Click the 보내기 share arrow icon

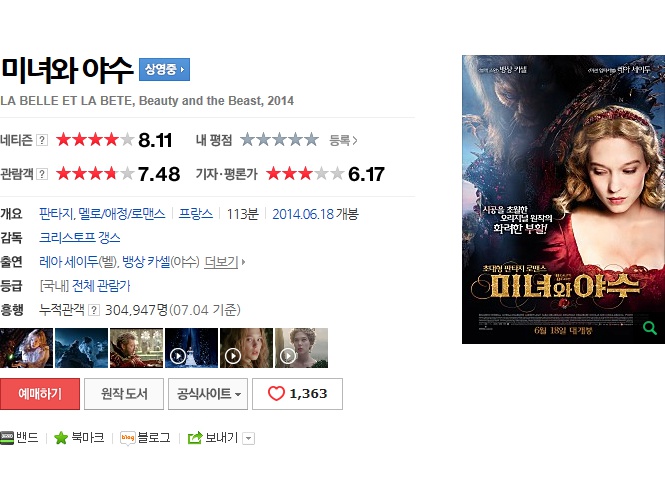point(195,438)
